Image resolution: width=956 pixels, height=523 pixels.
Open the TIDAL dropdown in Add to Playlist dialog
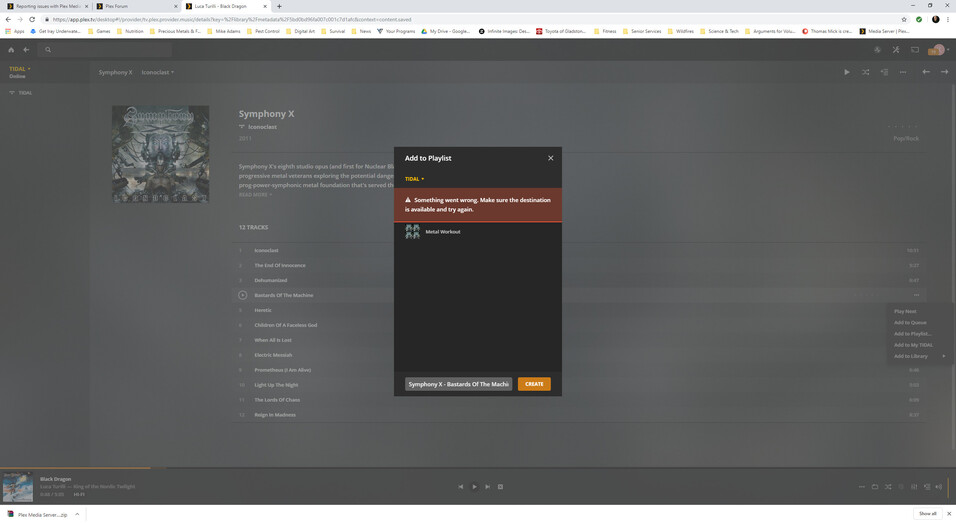tap(415, 179)
